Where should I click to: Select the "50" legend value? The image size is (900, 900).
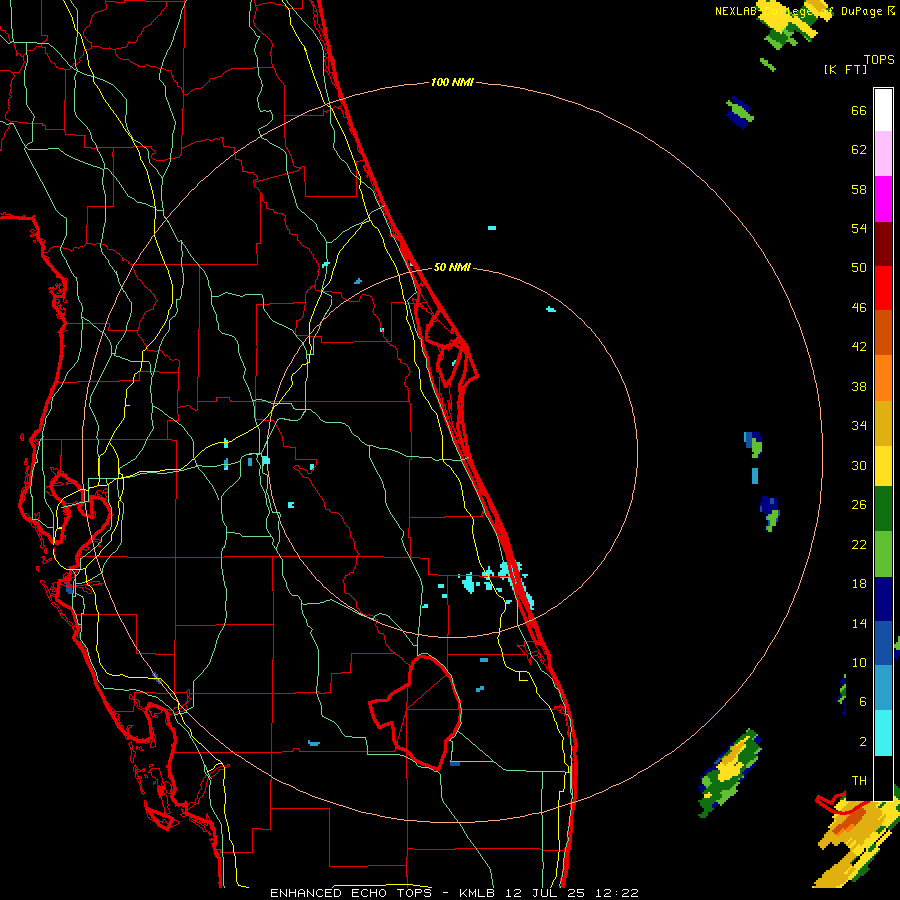click(859, 268)
